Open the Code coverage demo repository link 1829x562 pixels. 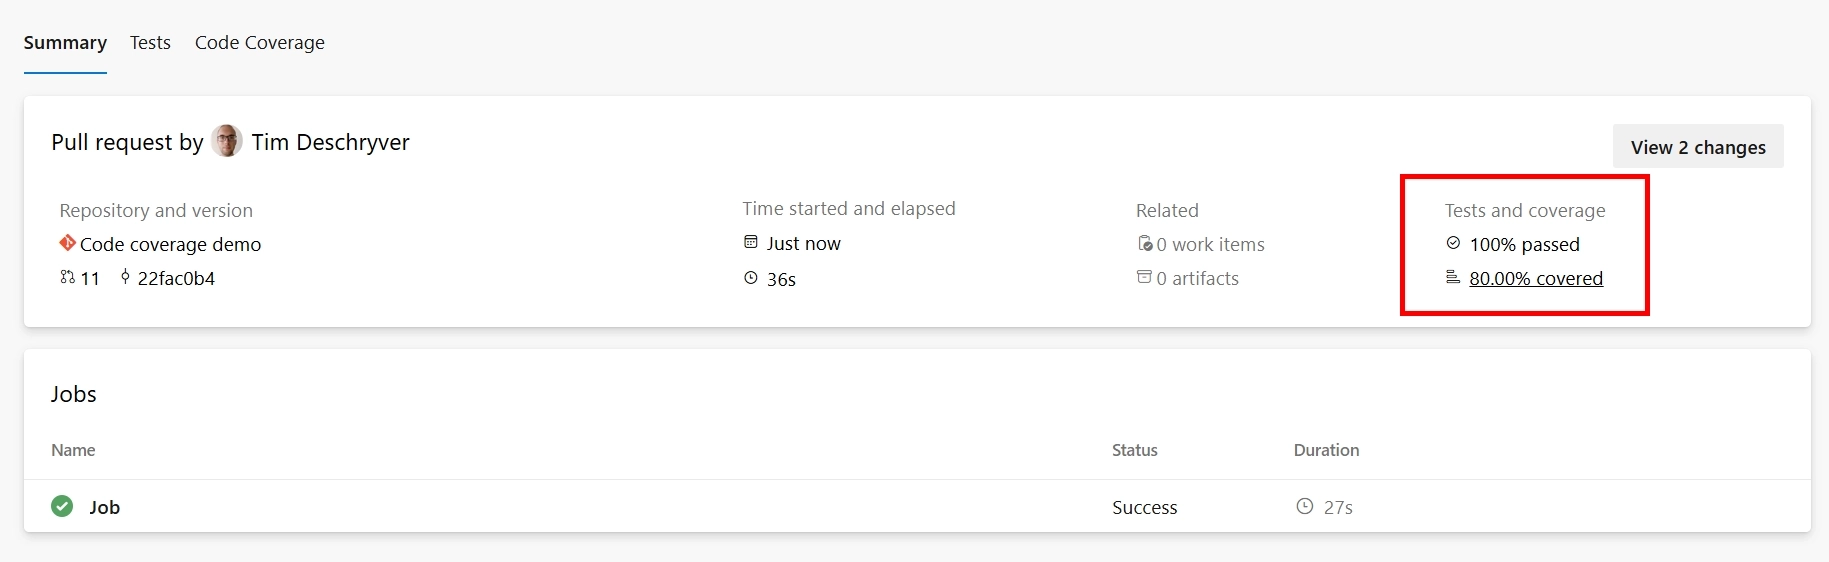[170, 244]
